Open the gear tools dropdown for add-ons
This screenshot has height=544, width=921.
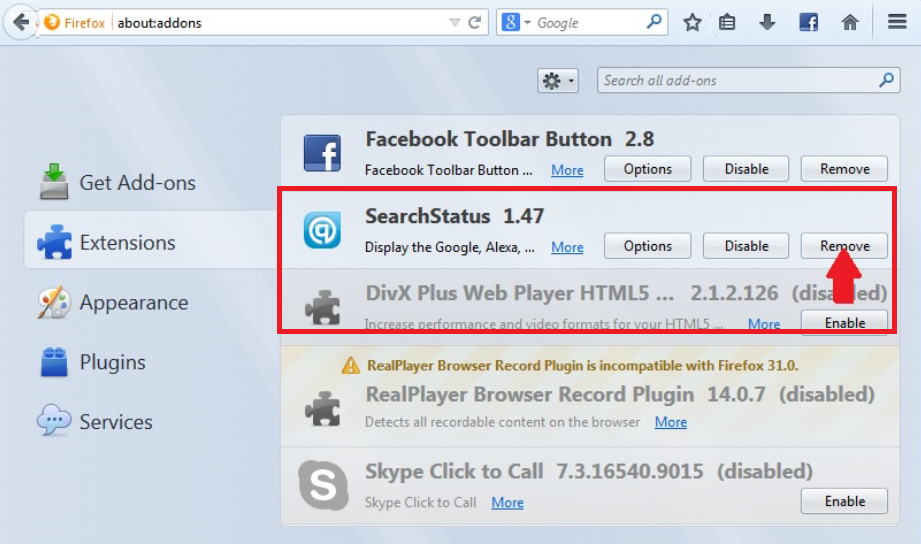(x=558, y=81)
